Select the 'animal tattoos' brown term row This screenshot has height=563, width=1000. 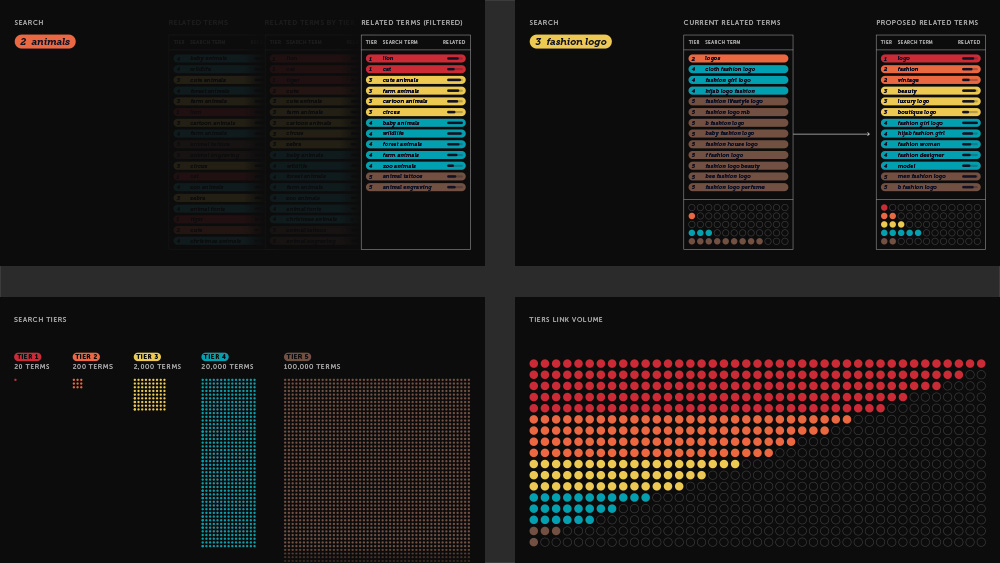click(415, 176)
